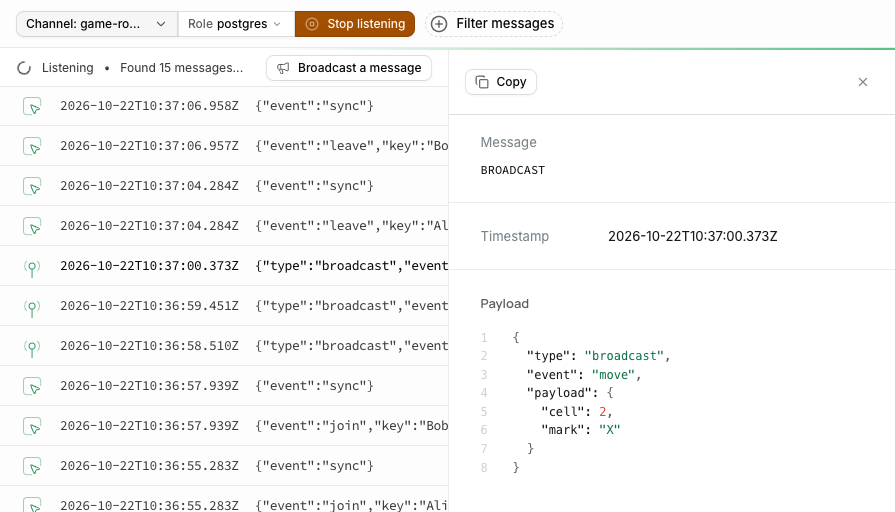Click the Payload section heading

(505, 304)
